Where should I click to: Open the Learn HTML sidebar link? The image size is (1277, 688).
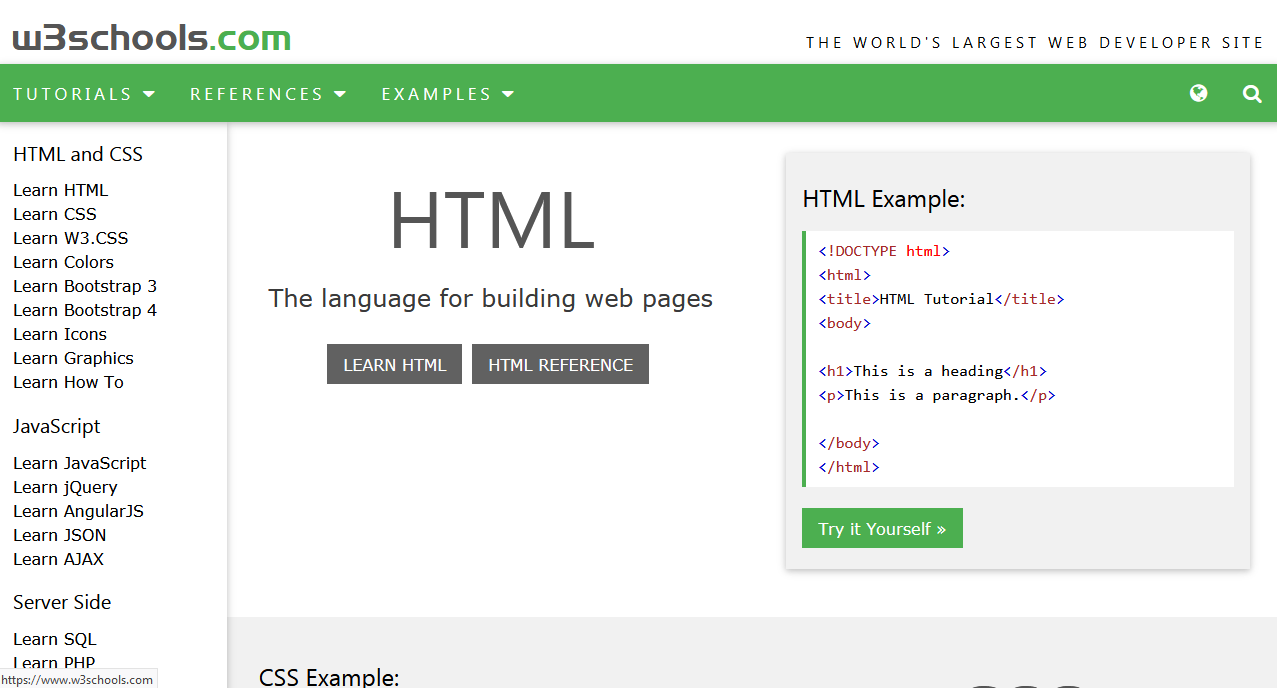click(60, 190)
